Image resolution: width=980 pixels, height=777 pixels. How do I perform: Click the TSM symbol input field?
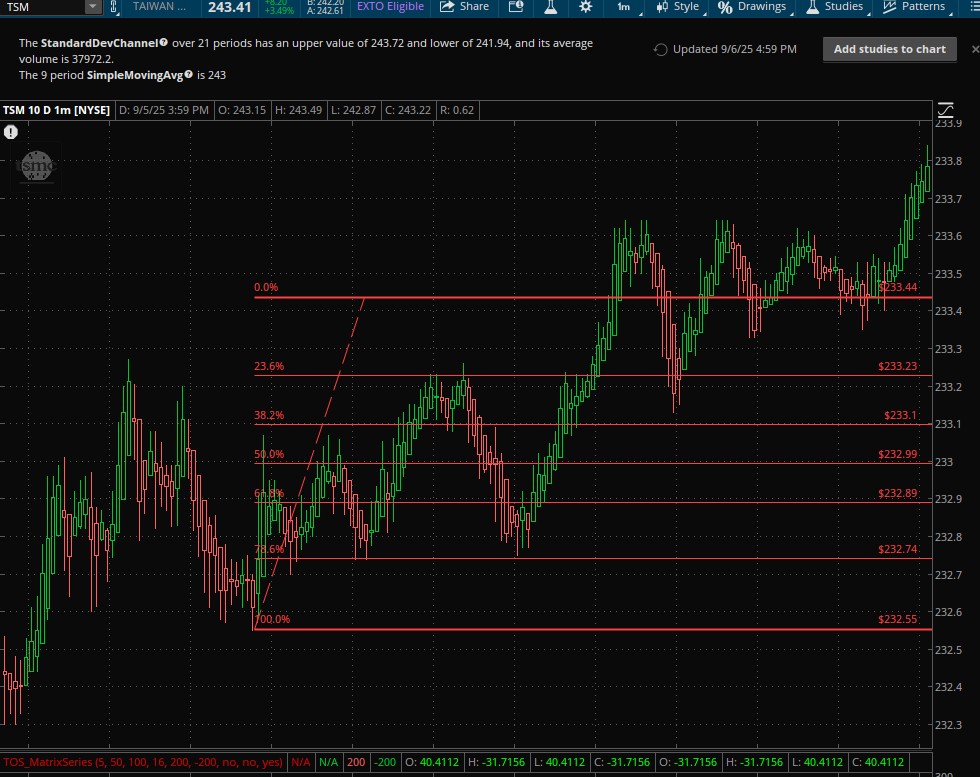pyautogui.click(x=42, y=7)
